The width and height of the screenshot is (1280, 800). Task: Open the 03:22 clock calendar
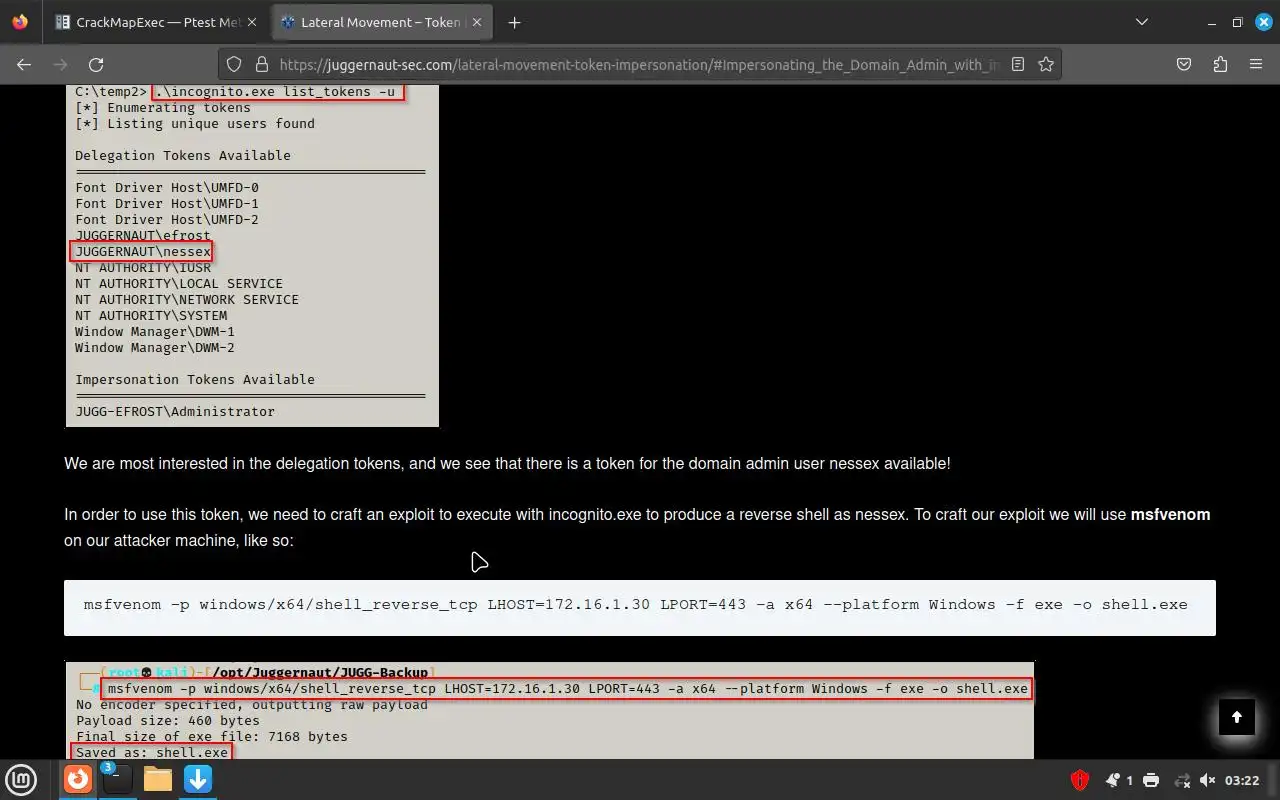[1242, 780]
